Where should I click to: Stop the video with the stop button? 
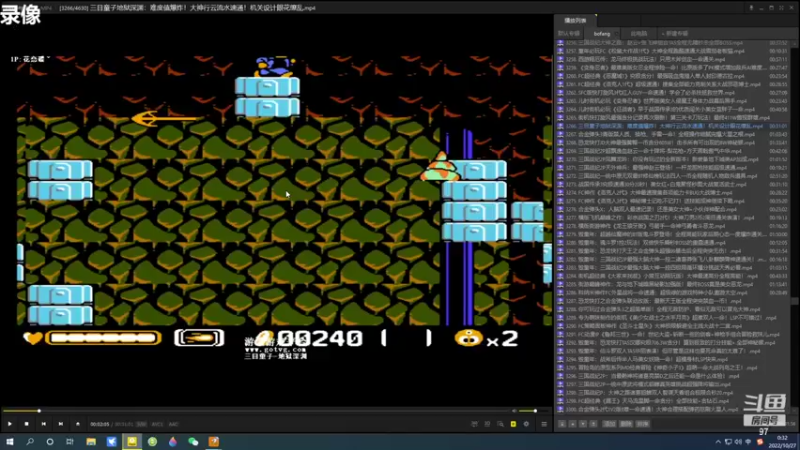[27, 424]
